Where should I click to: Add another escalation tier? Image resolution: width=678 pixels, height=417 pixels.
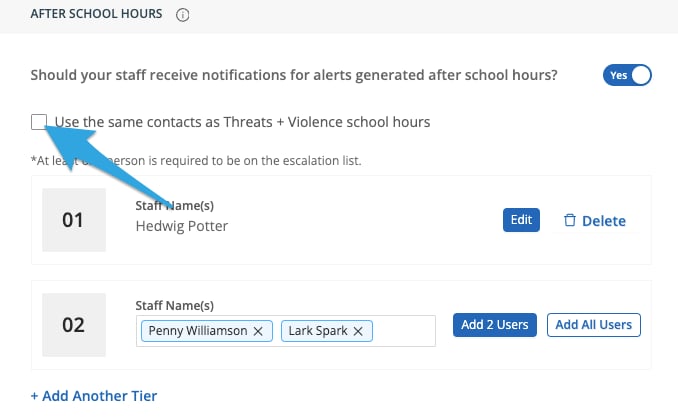click(x=94, y=396)
